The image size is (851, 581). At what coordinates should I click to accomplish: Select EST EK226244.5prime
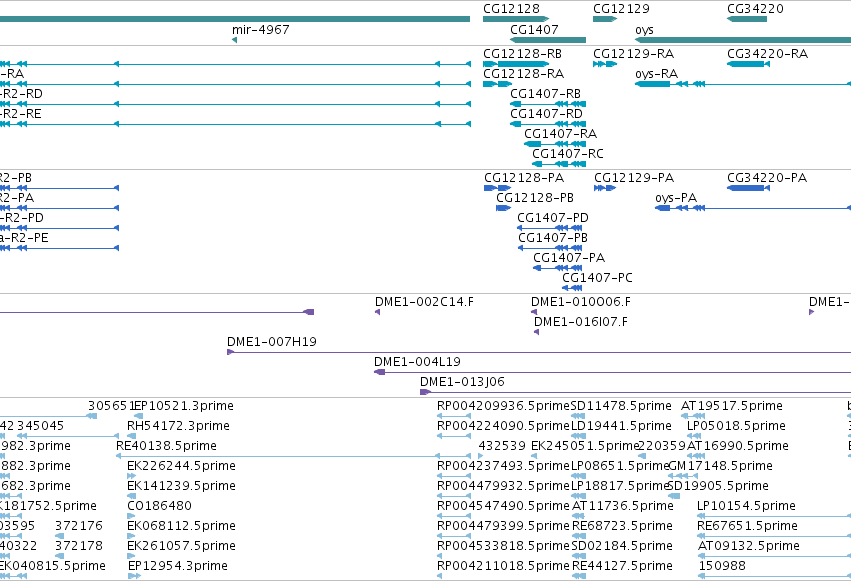point(181,466)
